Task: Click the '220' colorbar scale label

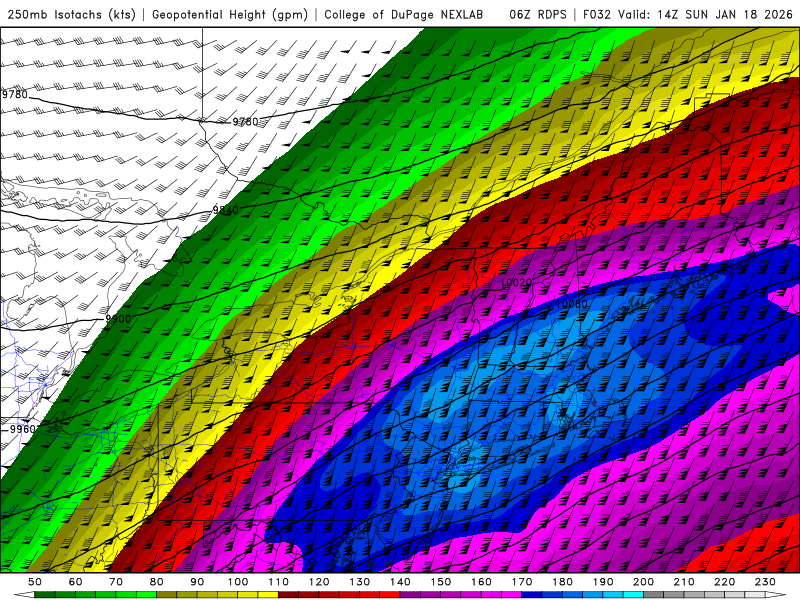Action: [724, 582]
